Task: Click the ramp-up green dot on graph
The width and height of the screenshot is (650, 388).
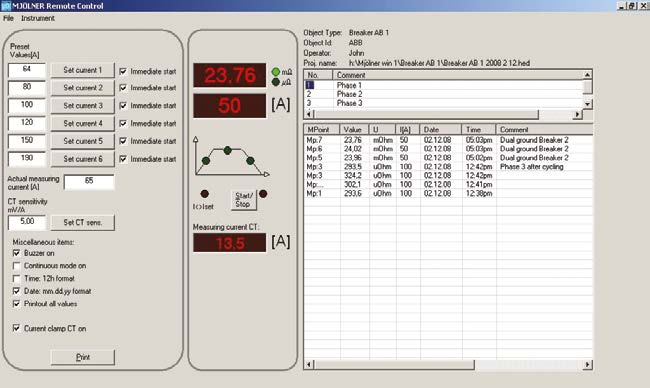Action: point(206,160)
